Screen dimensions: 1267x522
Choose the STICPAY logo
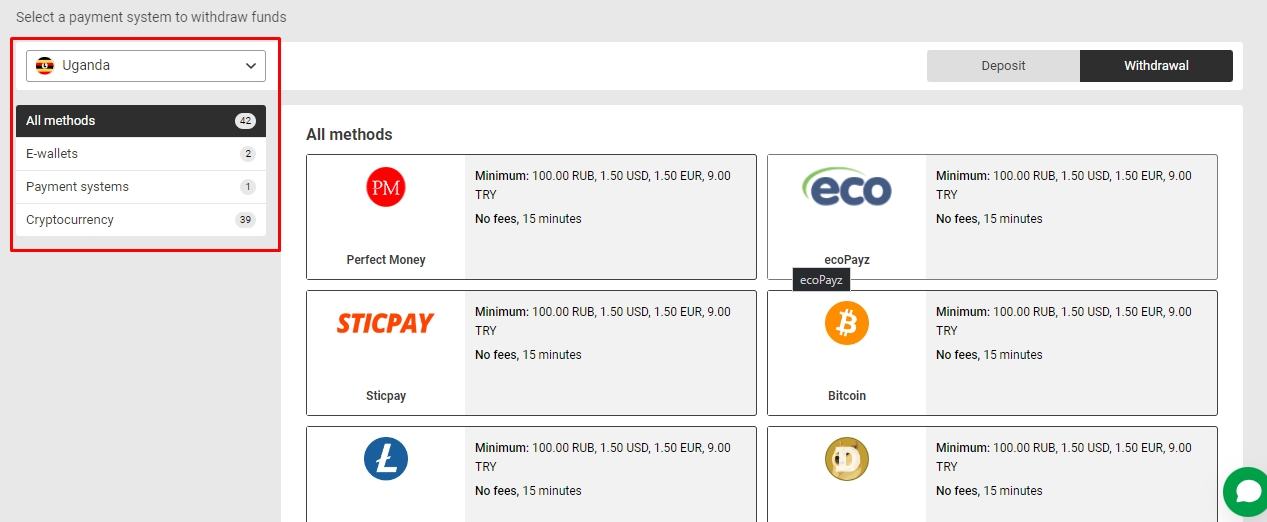[x=385, y=323]
